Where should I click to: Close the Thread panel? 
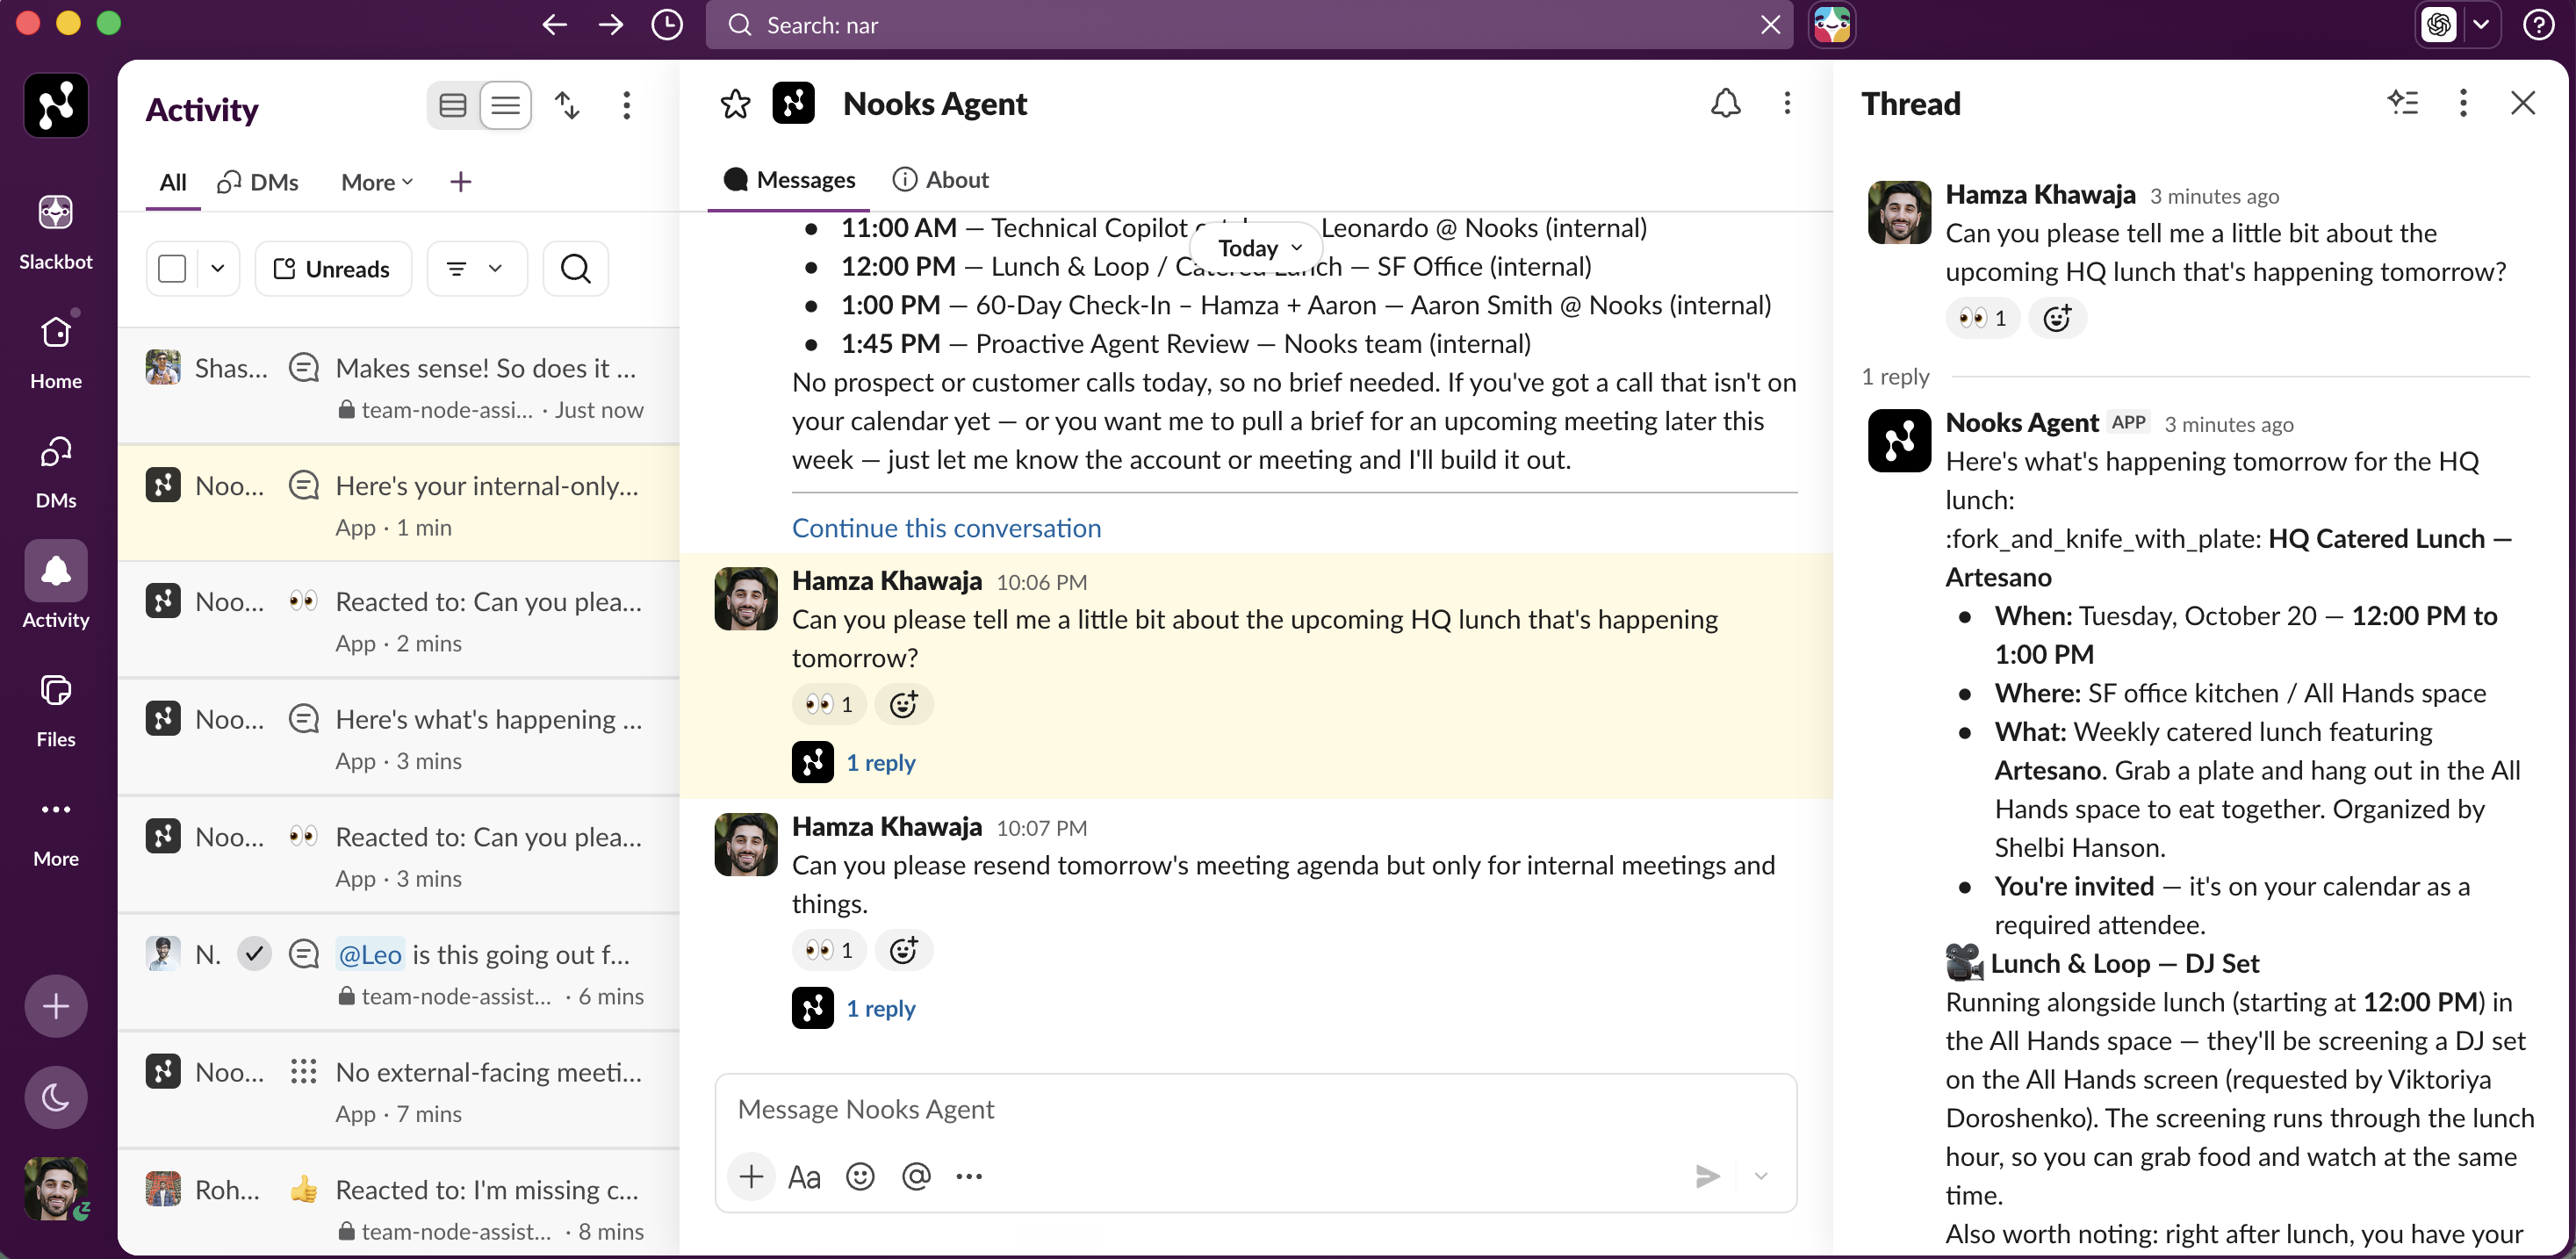(2523, 103)
